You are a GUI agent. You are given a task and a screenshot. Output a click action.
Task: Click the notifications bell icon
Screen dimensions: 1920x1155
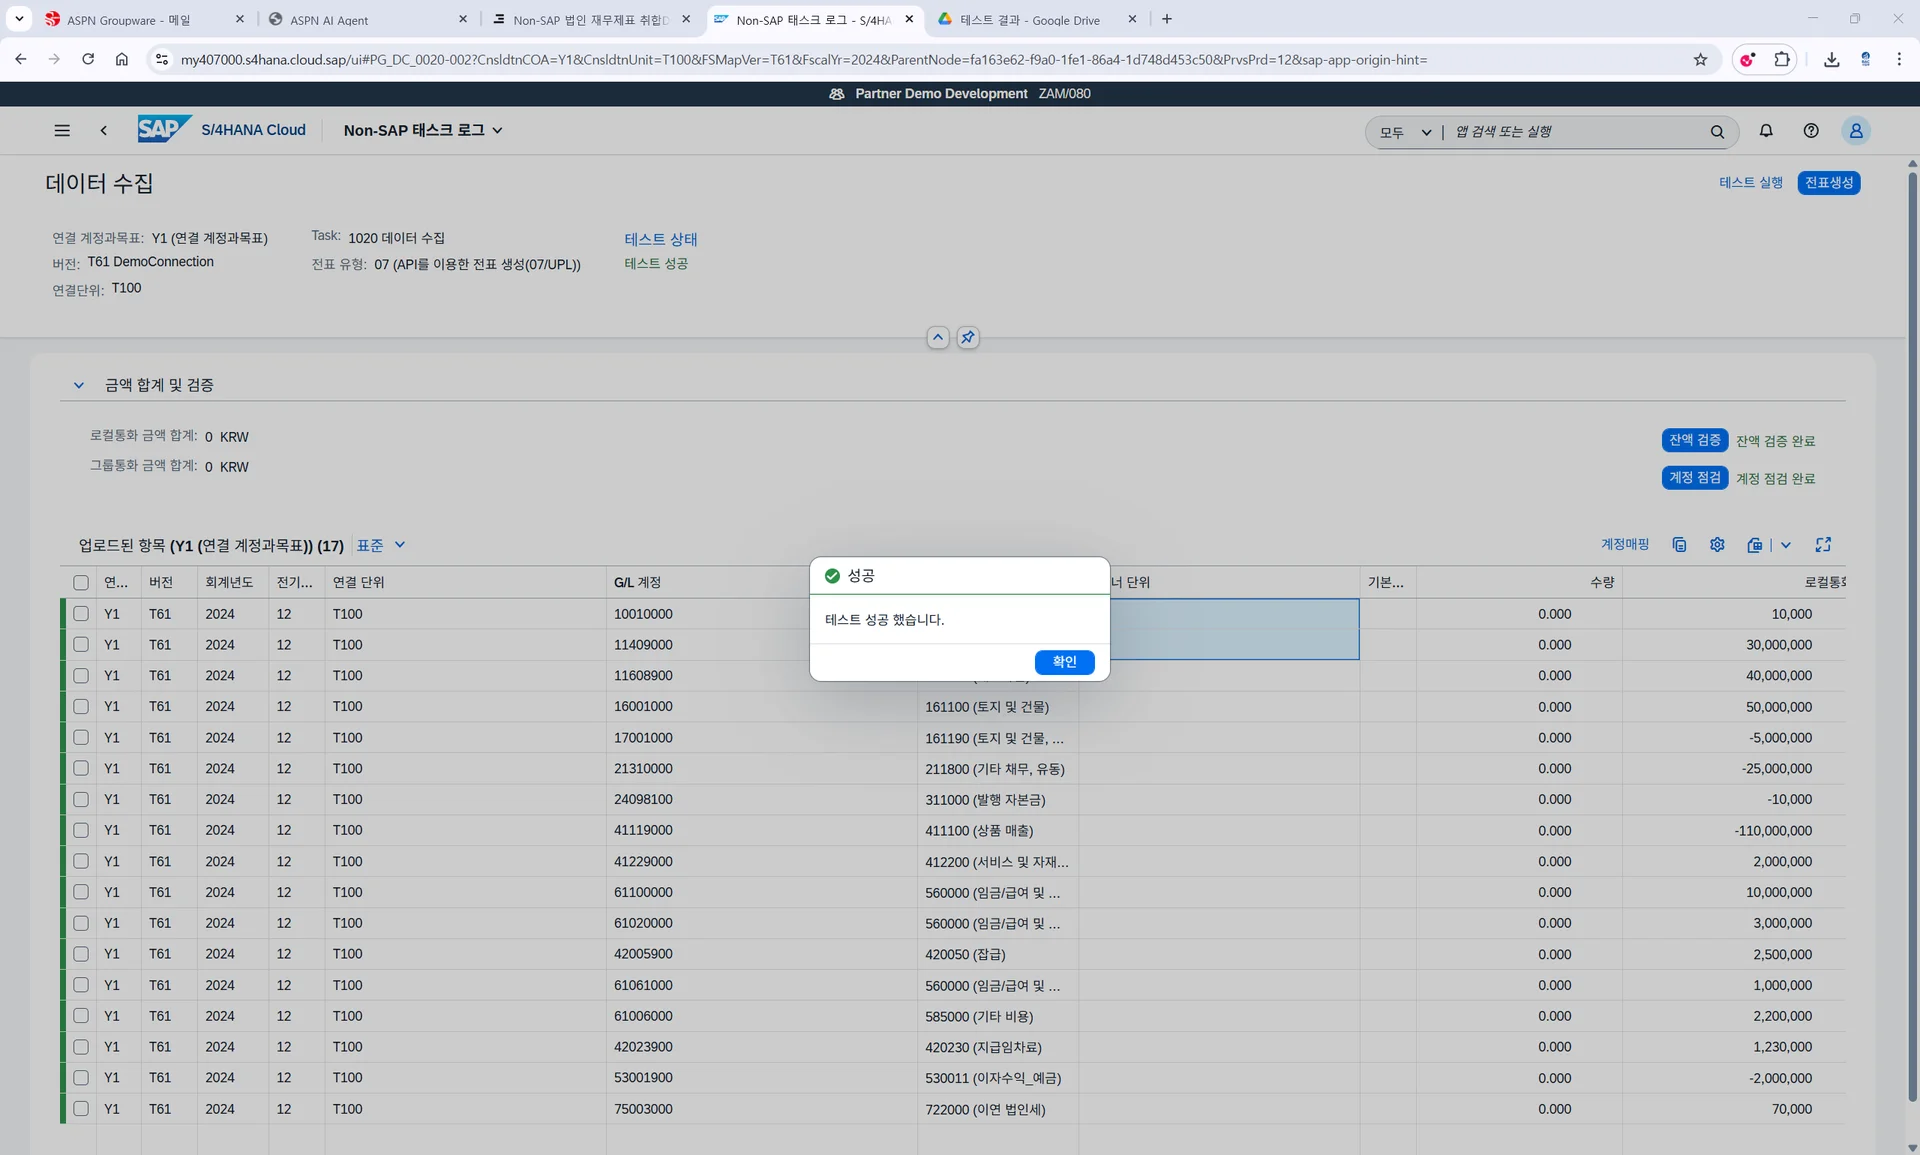click(x=1766, y=131)
